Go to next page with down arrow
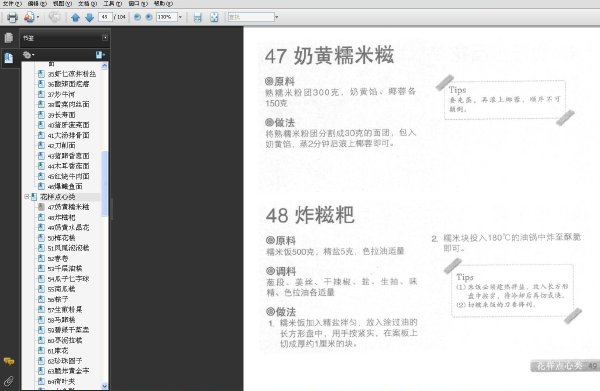Screen dimensions: 600x391 [x=89, y=17]
